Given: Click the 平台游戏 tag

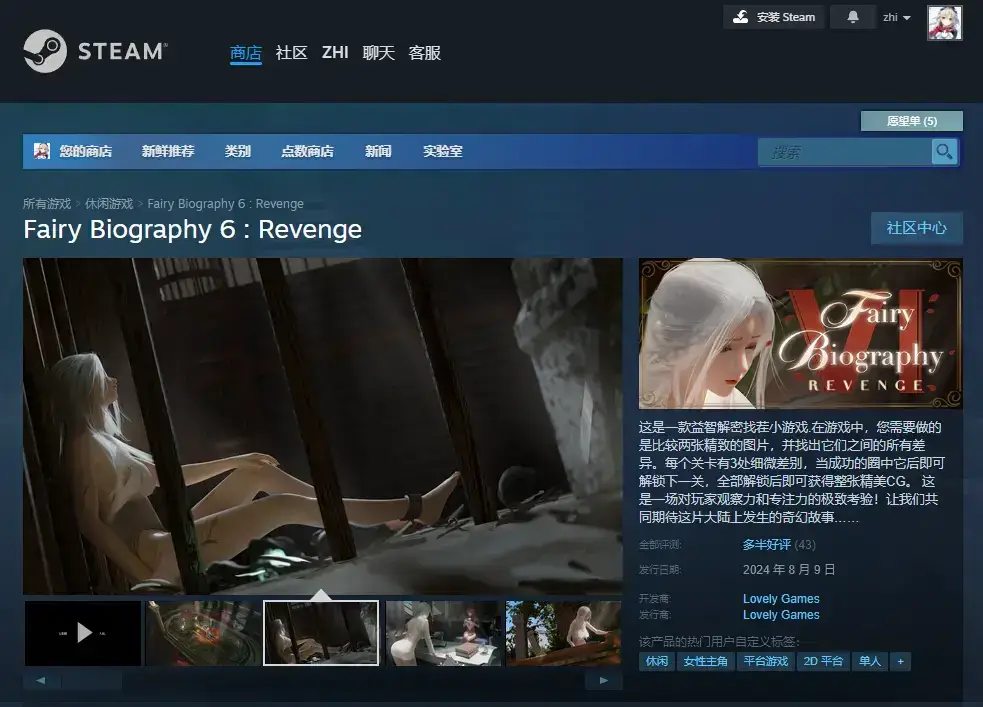Looking at the screenshot, I should click(x=765, y=661).
